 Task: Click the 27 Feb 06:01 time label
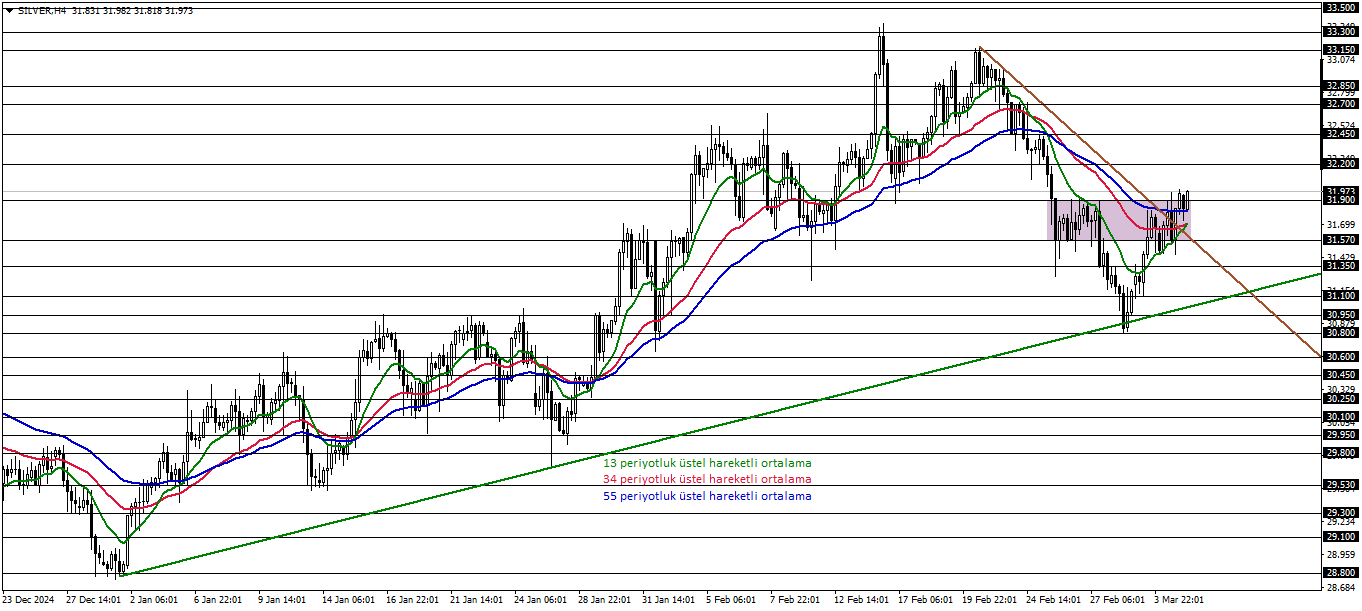(x=1116, y=600)
